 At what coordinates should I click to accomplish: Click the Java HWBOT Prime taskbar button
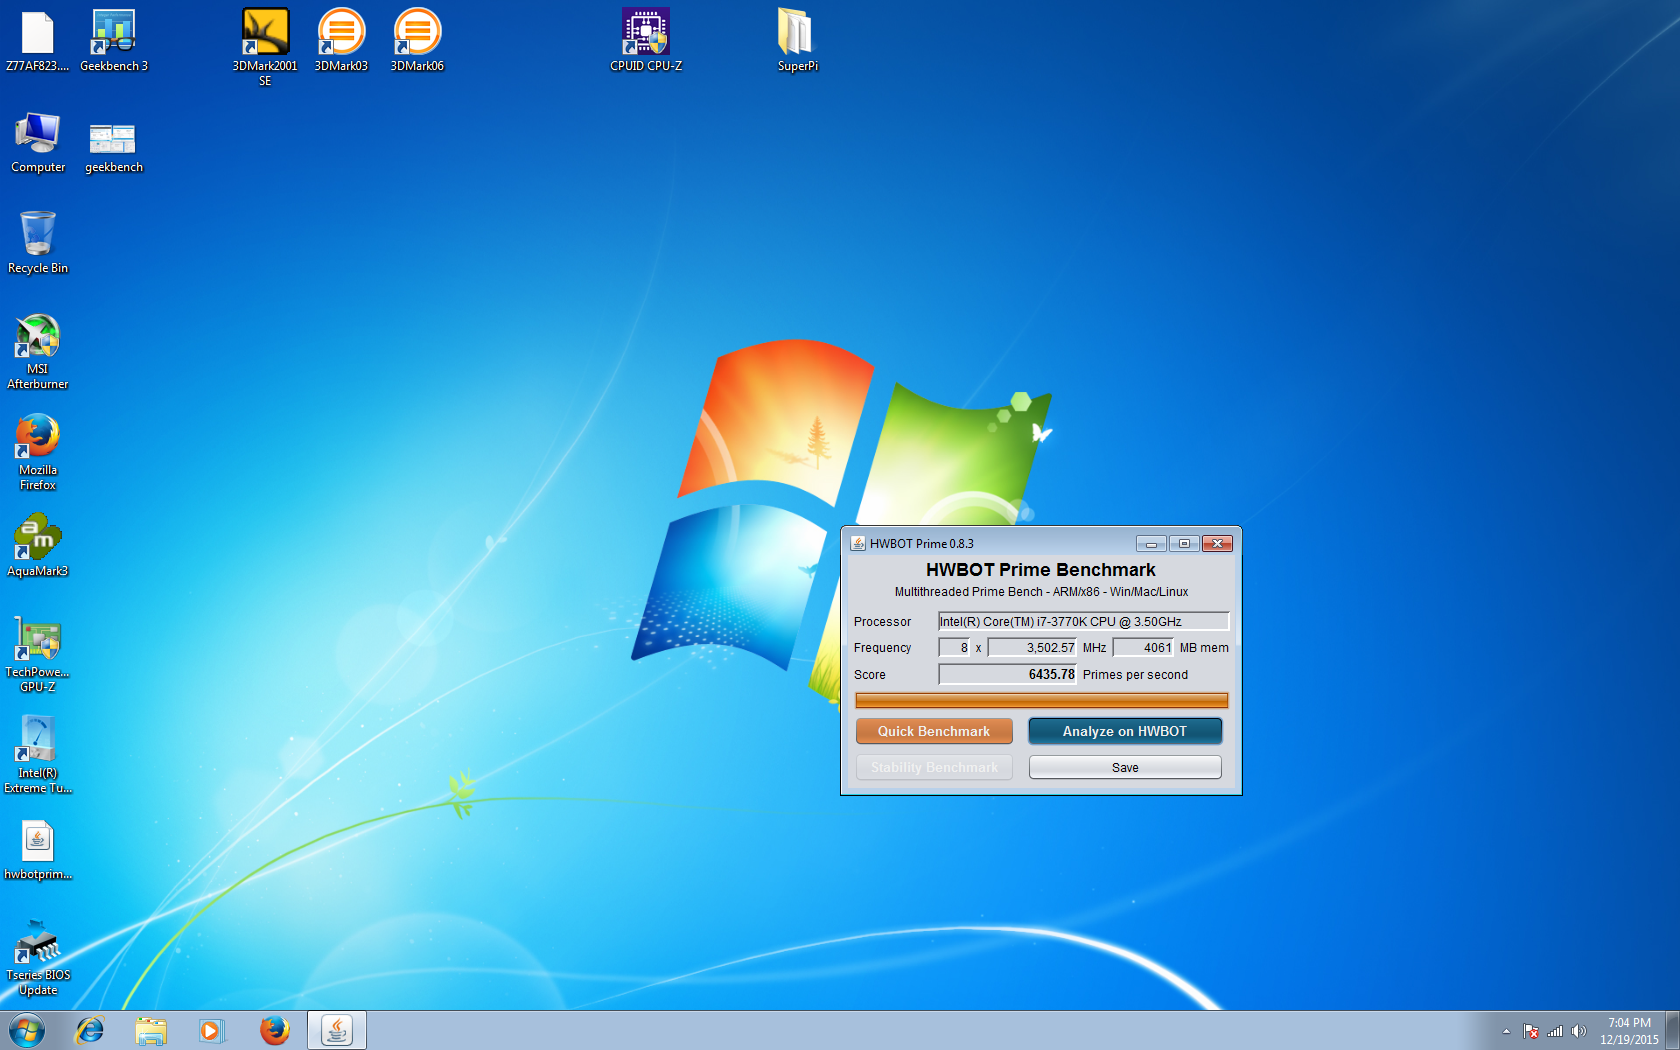(x=337, y=1030)
